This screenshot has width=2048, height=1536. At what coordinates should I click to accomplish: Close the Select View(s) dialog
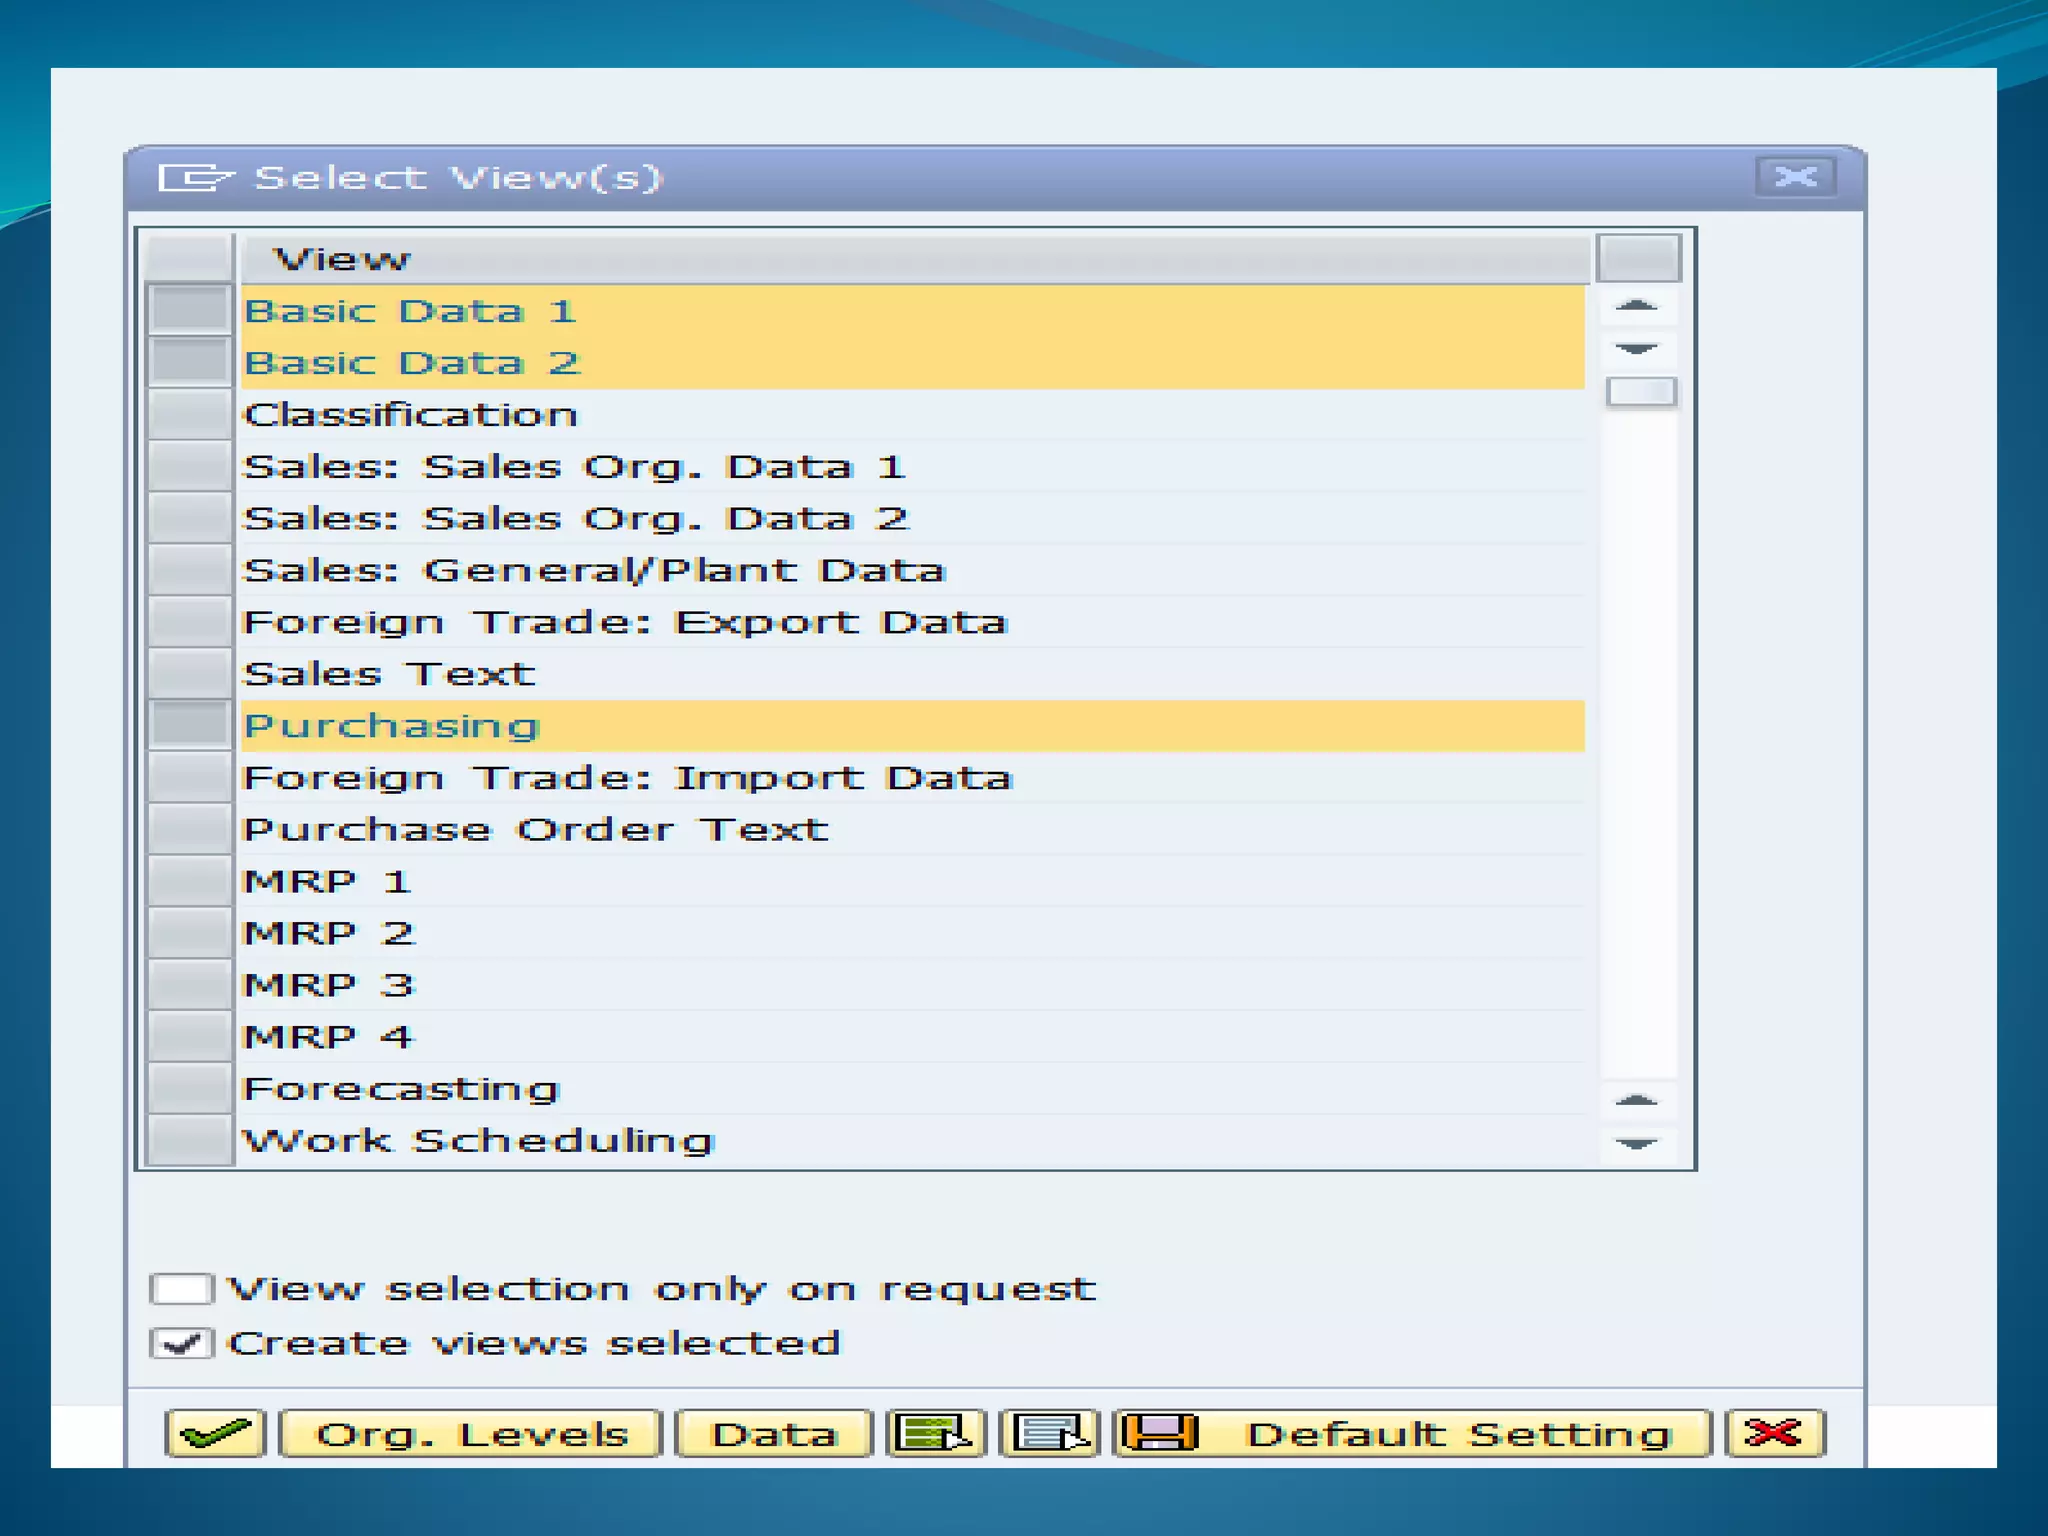click(1795, 177)
